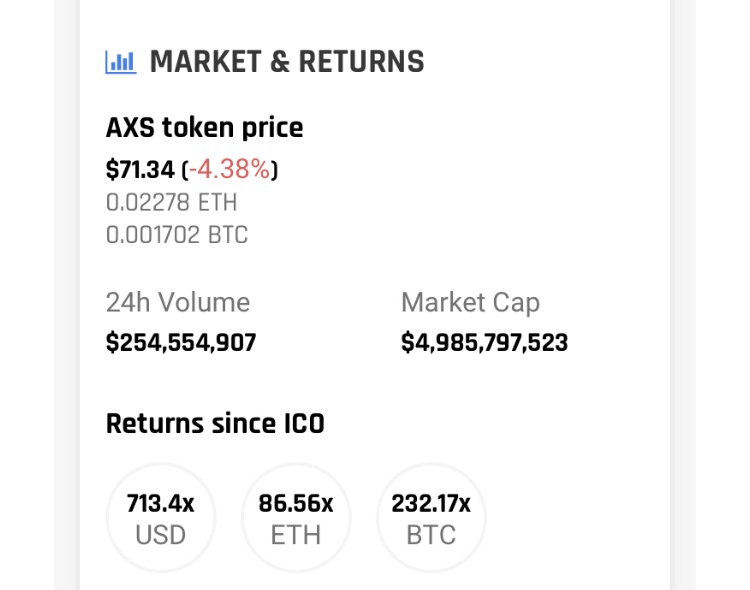Click the $254,554,907 volume figure
Image resolution: width=750 pixels, height=590 pixels.
click(x=181, y=343)
